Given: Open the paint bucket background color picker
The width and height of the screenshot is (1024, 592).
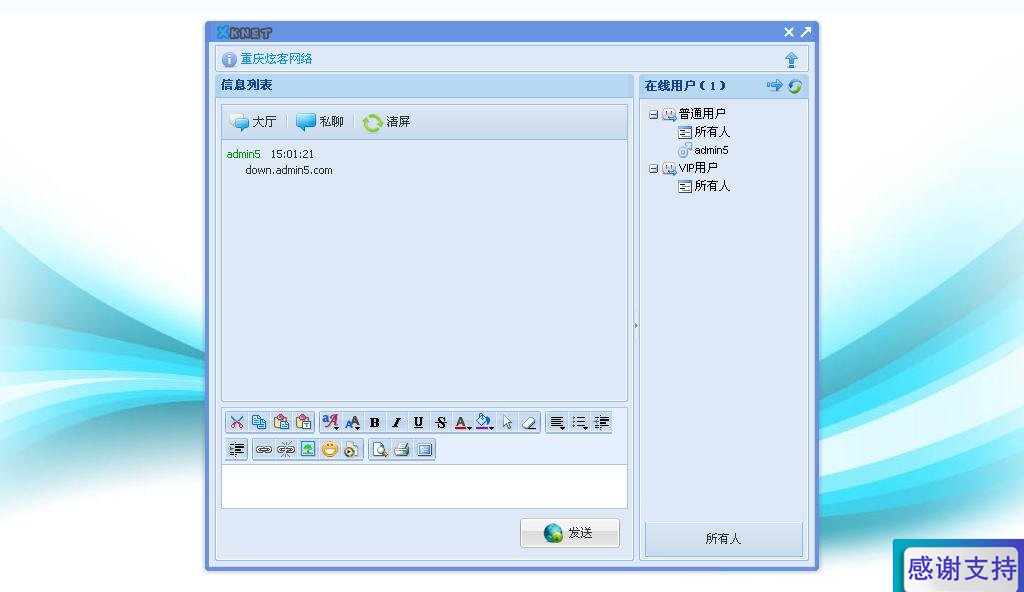Looking at the screenshot, I should 485,422.
